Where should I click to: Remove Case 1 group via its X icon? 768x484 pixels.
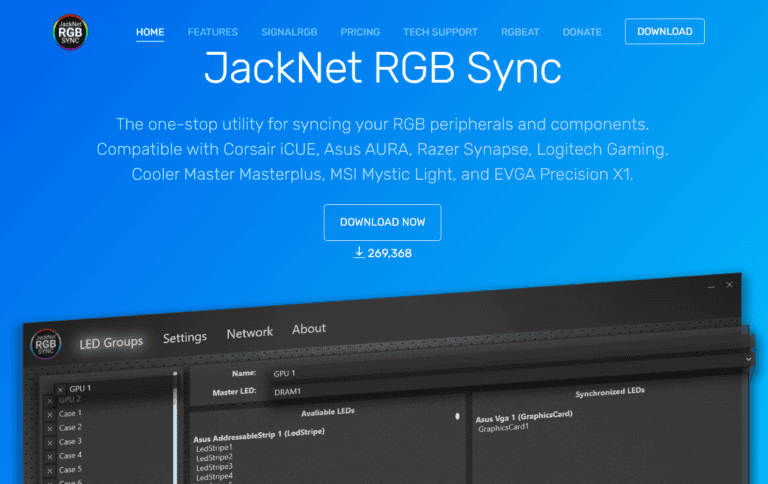point(49,415)
